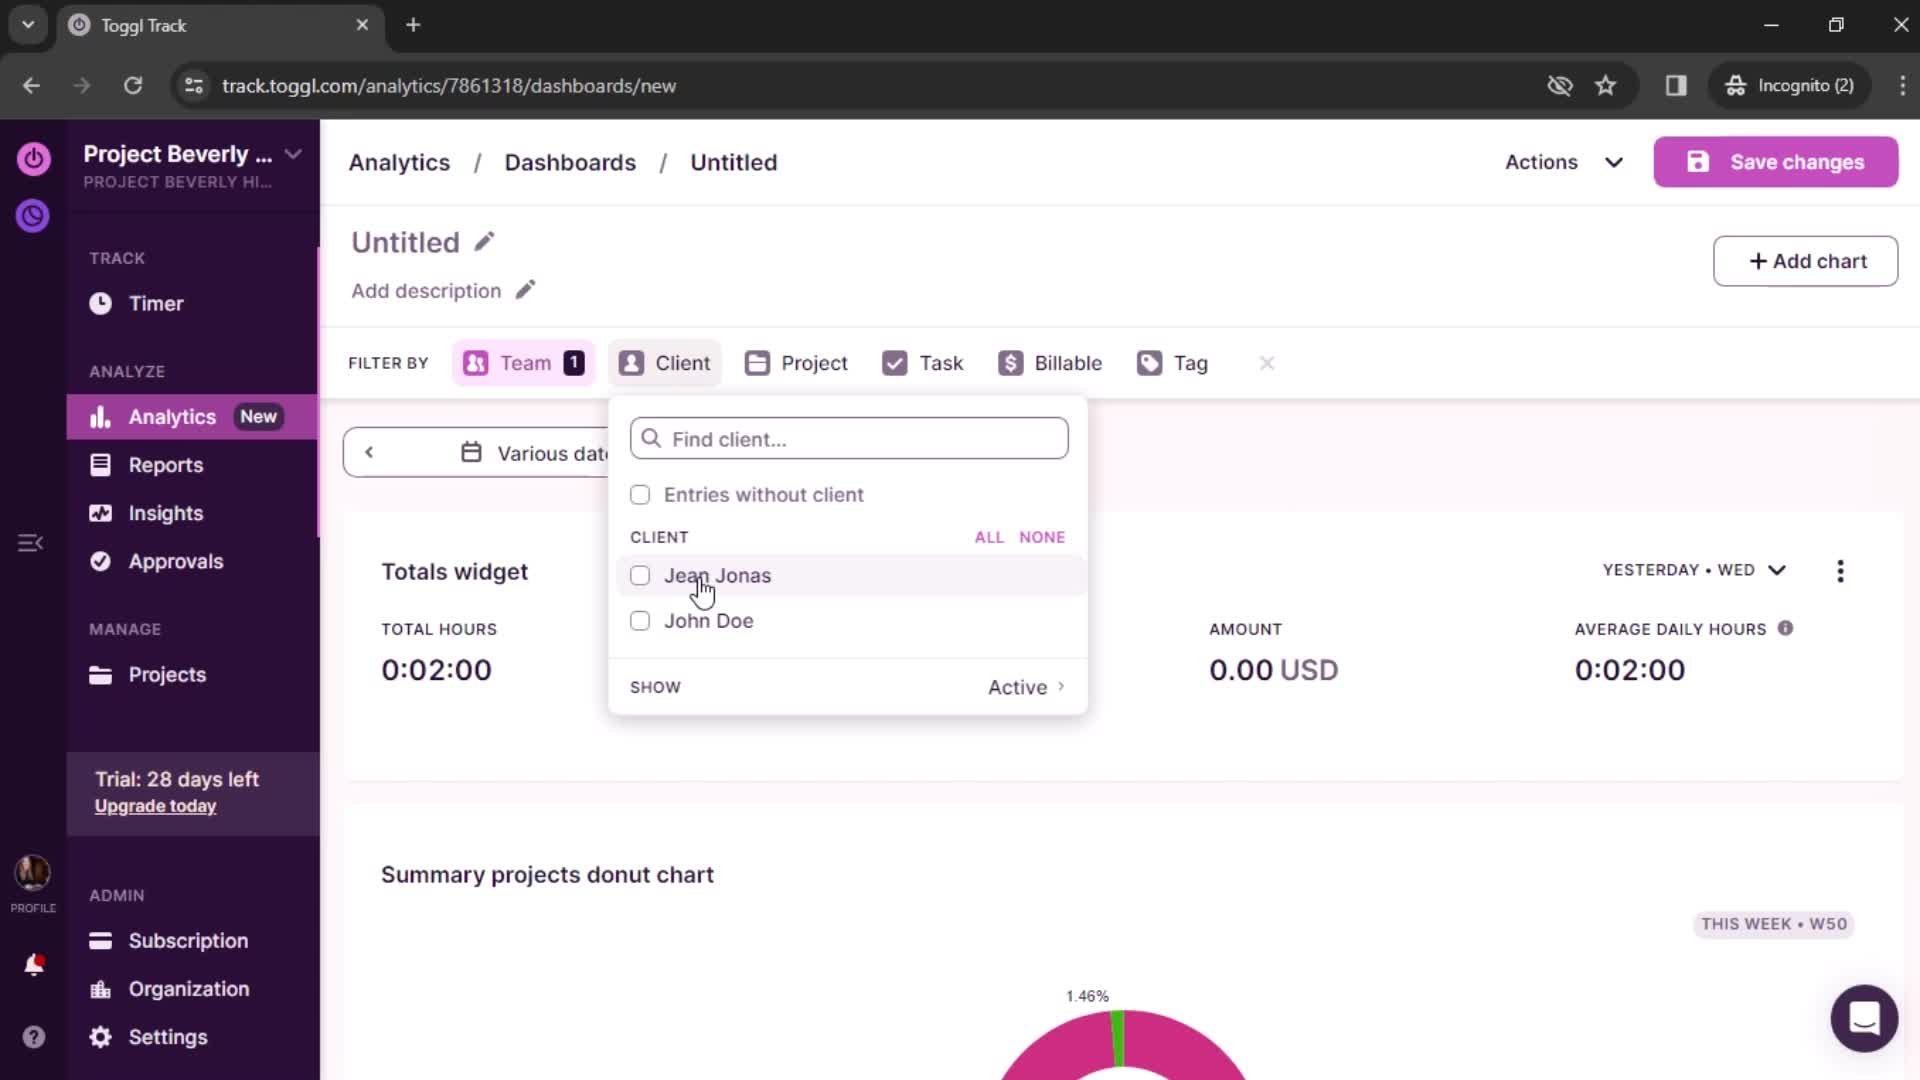The height and width of the screenshot is (1080, 1920).
Task: Enable John Doe client filter
Action: click(640, 620)
